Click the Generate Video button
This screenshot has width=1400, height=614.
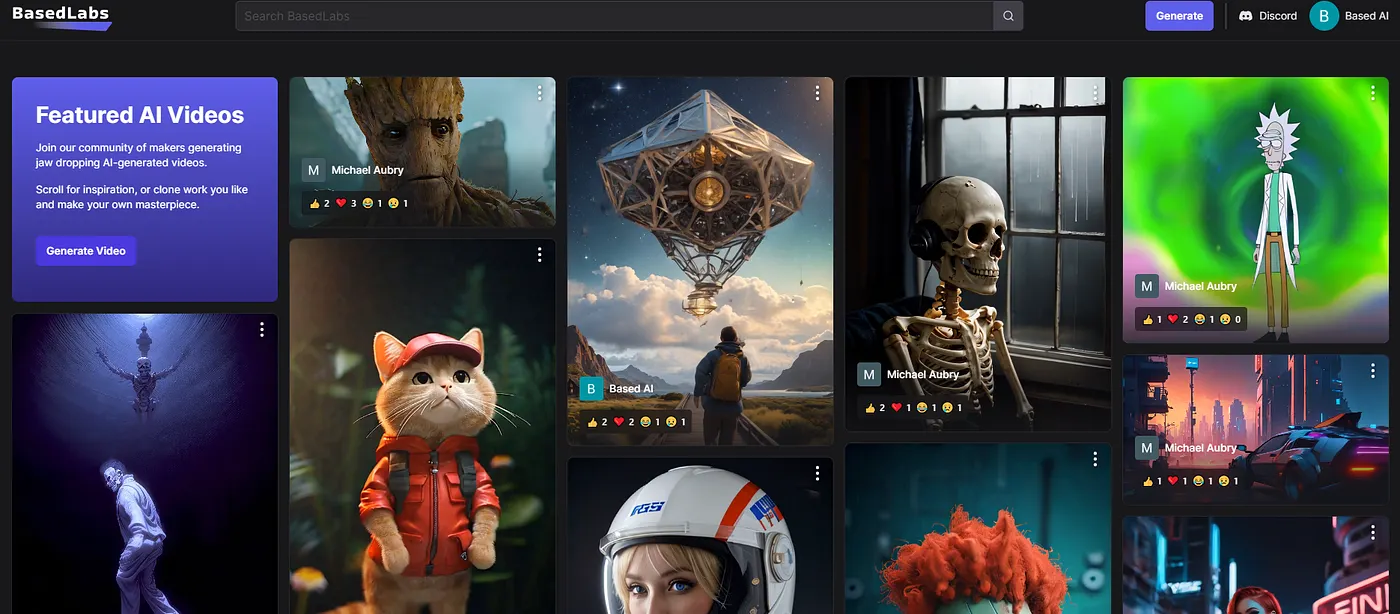point(86,251)
